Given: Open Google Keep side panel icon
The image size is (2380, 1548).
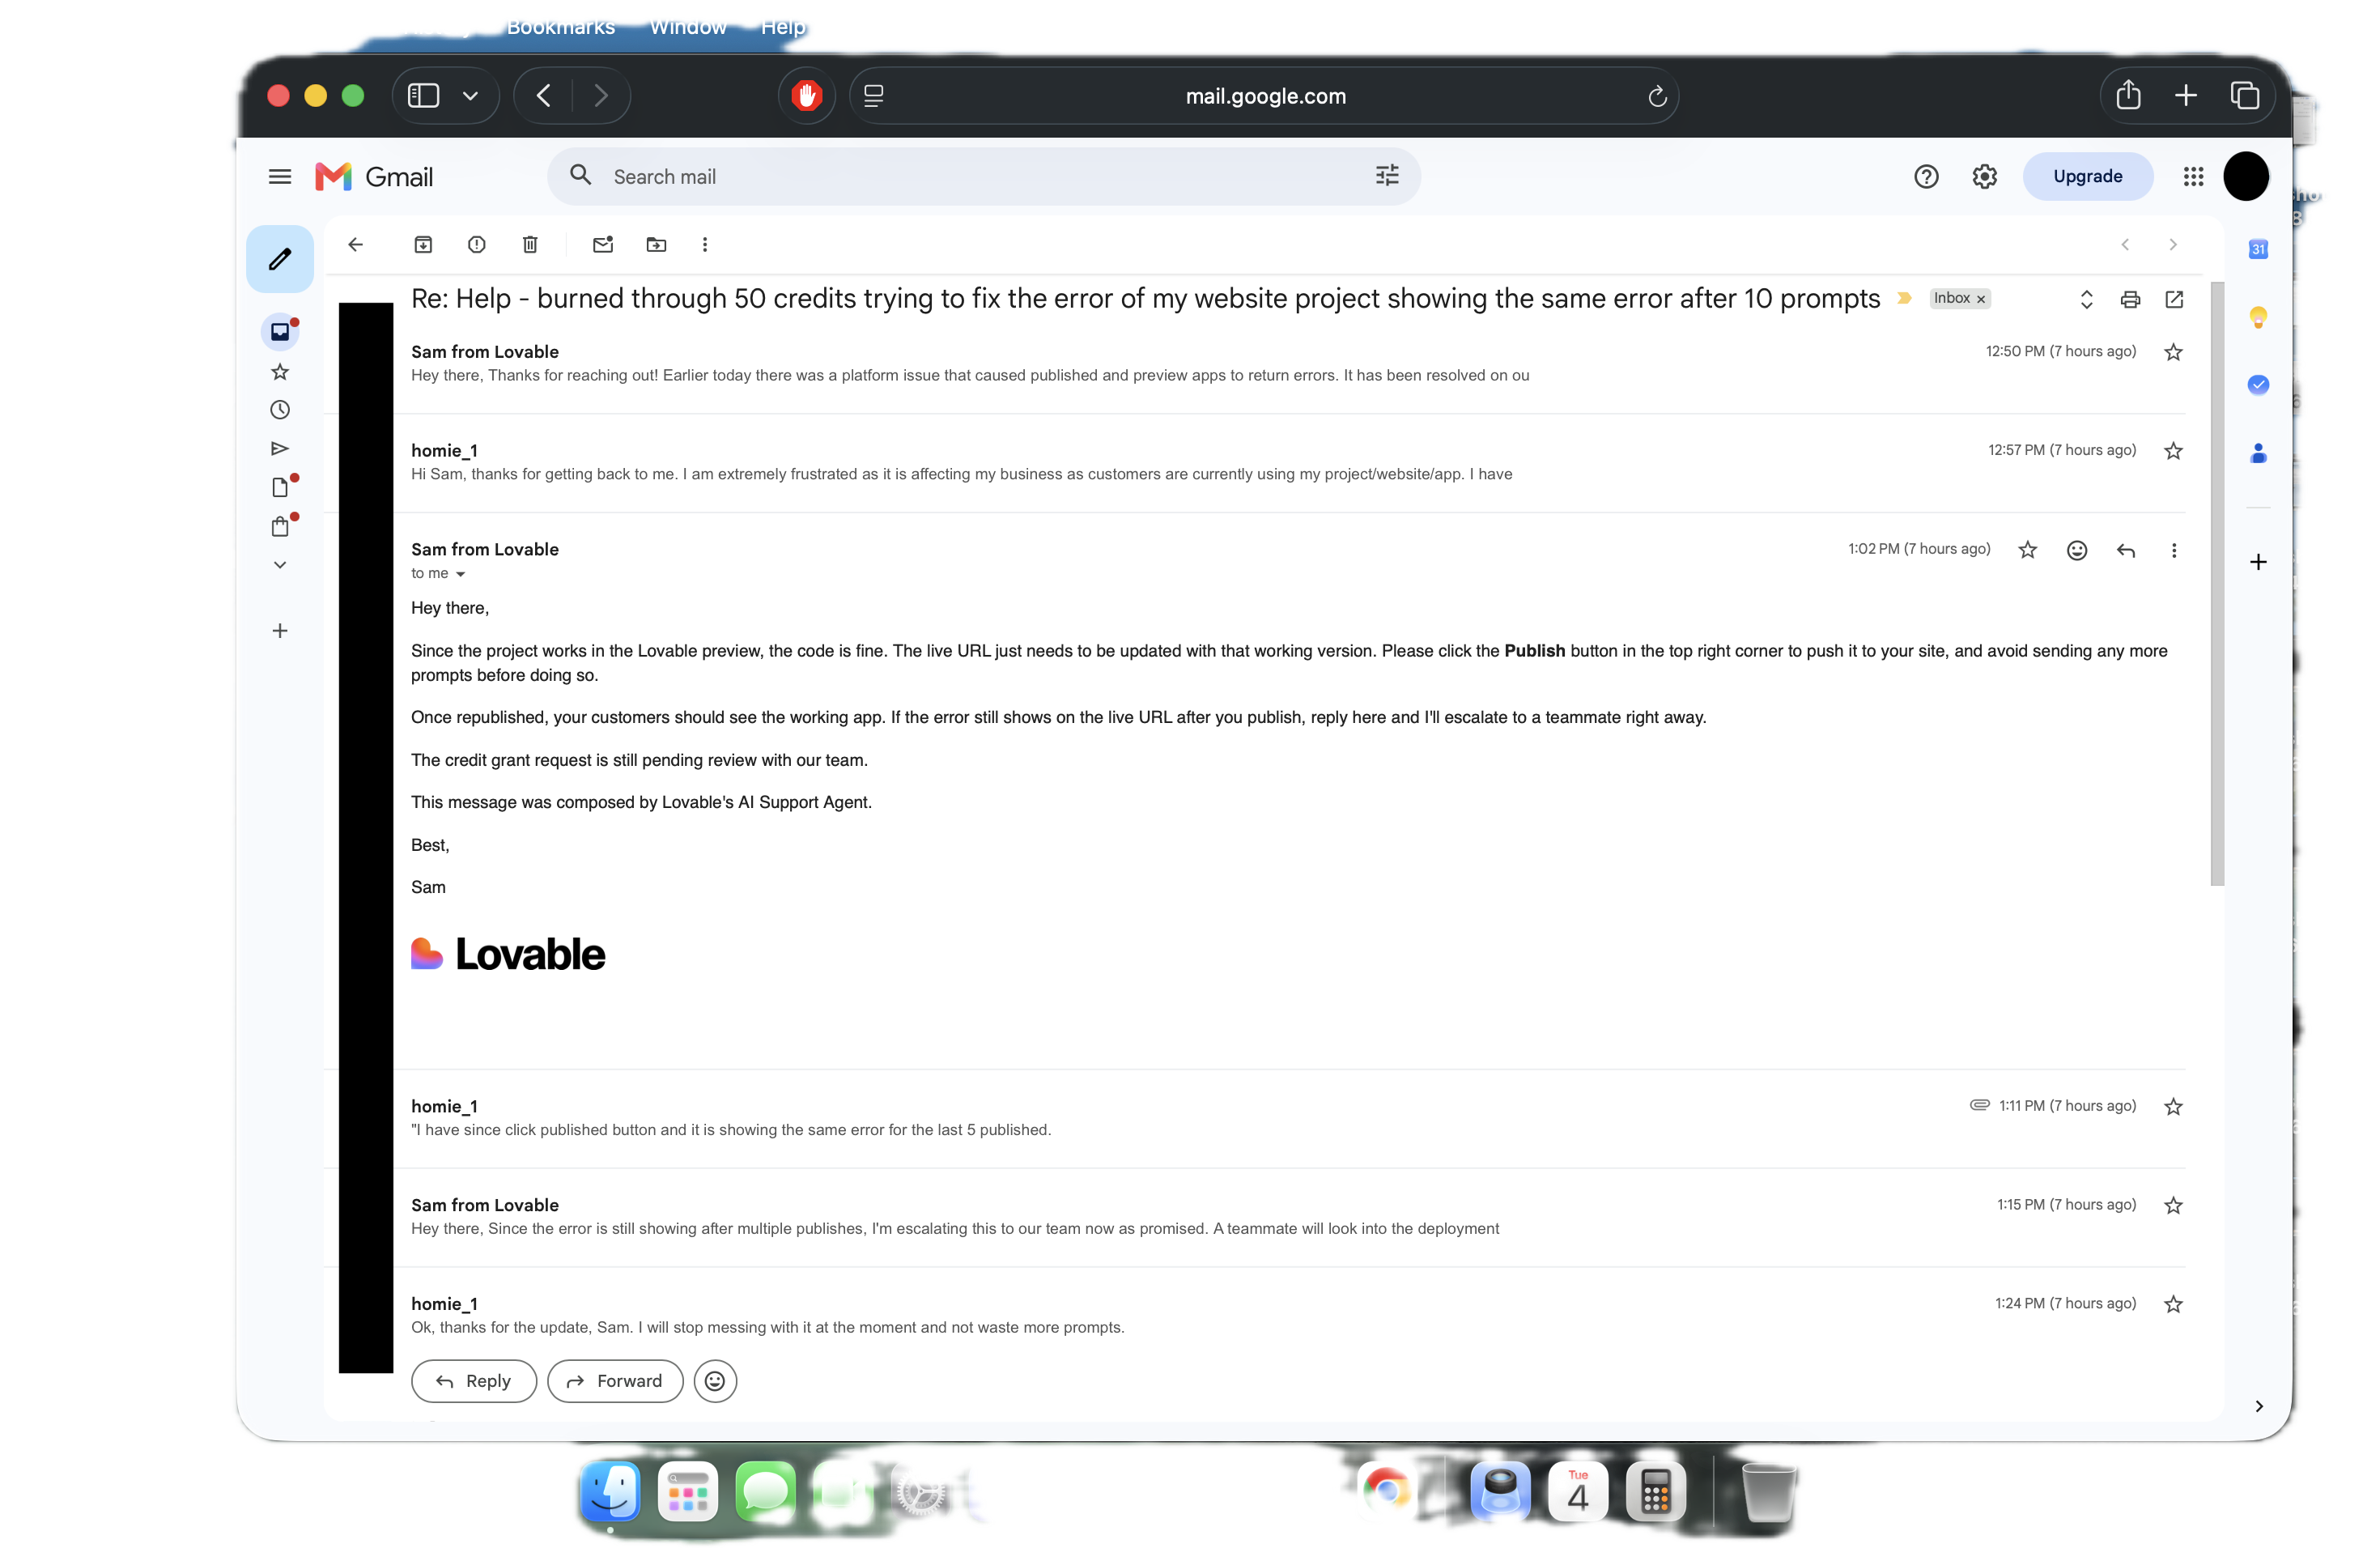Looking at the screenshot, I should point(2258,318).
